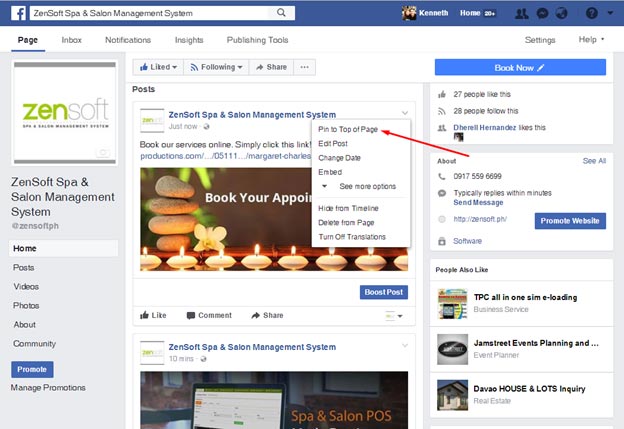Select Embed from post menu
The width and height of the screenshot is (624, 429).
pyautogui.click(x=330, y=172)
